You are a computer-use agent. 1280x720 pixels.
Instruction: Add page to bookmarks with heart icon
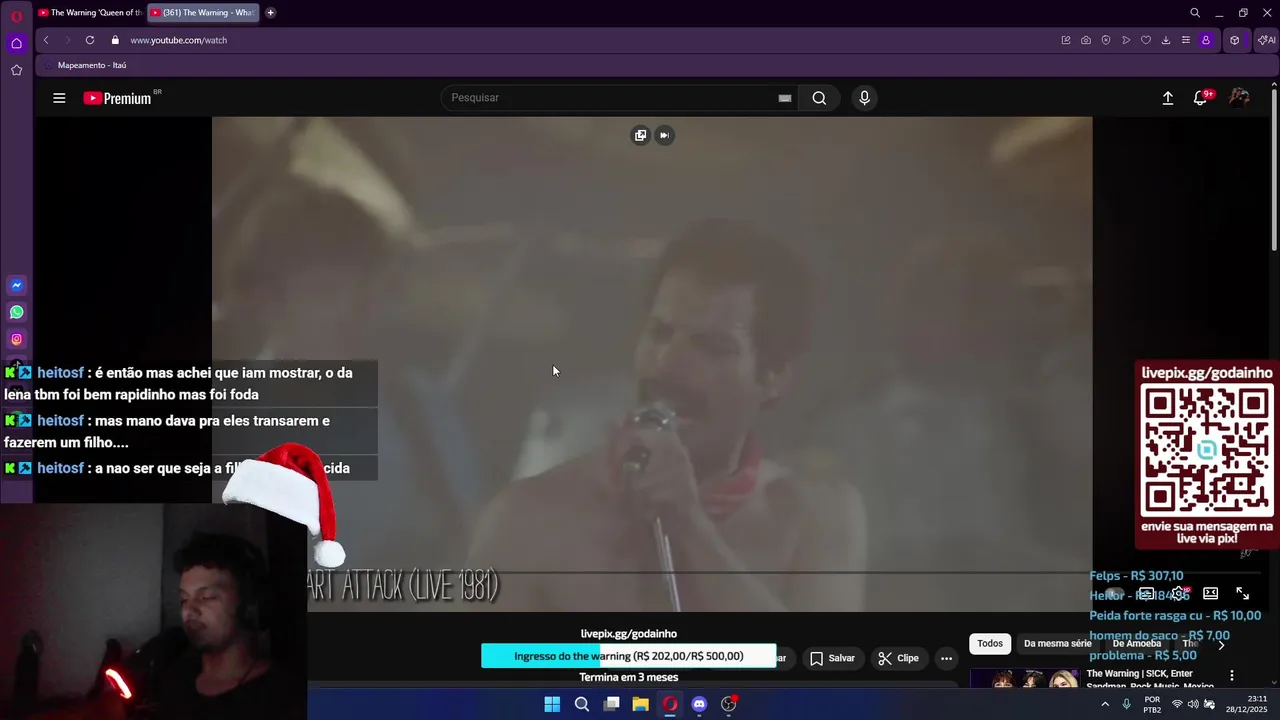pos(1146,40)
